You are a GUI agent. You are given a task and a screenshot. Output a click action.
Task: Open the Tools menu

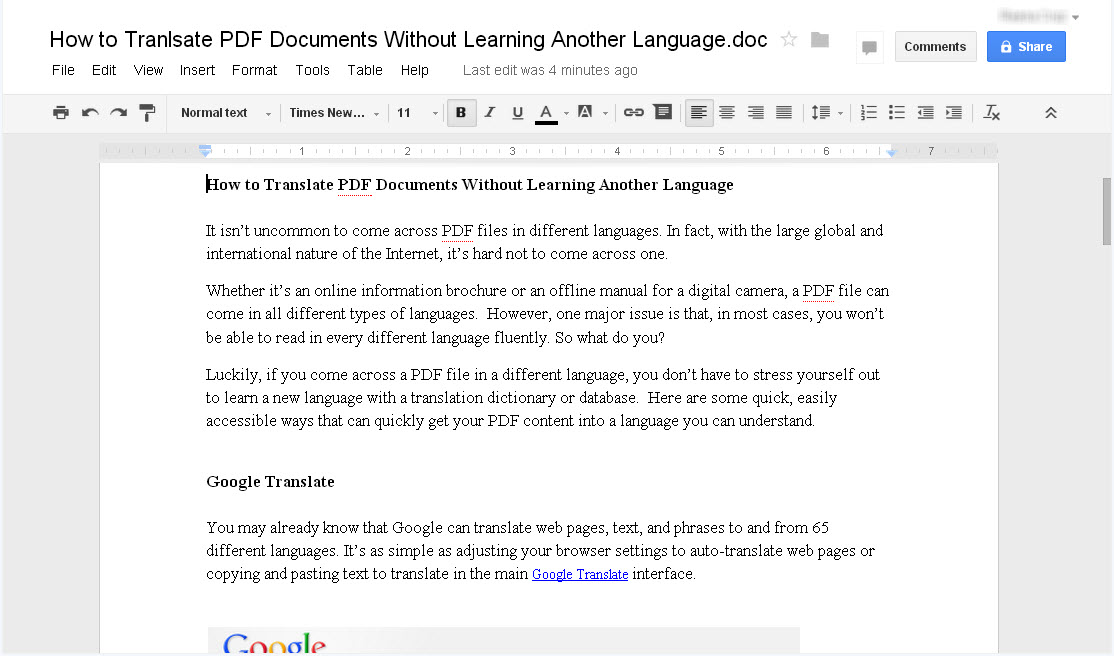tap(312, 70)
